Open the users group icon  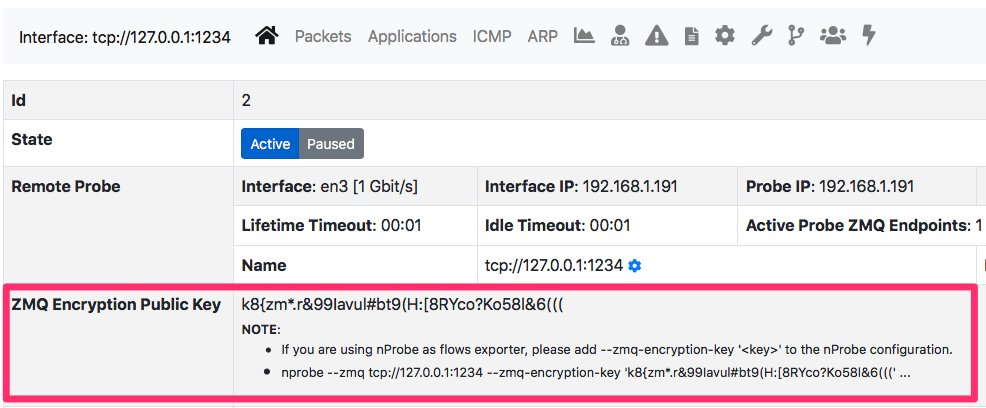[x=833, y=36]
